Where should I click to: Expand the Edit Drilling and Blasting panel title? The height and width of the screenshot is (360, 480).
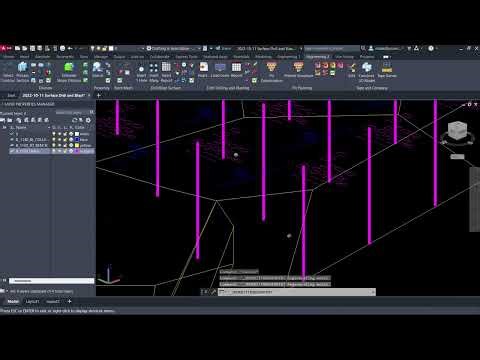click(228, 88)
